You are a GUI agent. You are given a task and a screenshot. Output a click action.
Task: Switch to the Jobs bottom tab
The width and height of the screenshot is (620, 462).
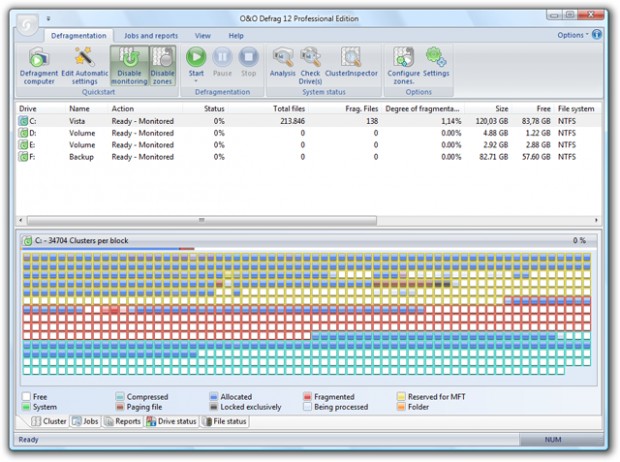[85, 421]
